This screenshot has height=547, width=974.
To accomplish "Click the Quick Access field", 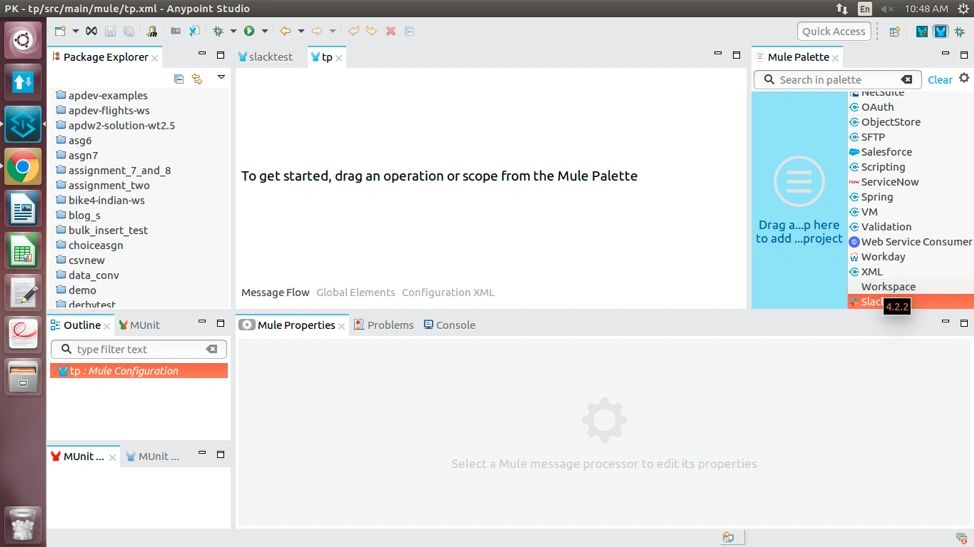I will tap(833, 31).
